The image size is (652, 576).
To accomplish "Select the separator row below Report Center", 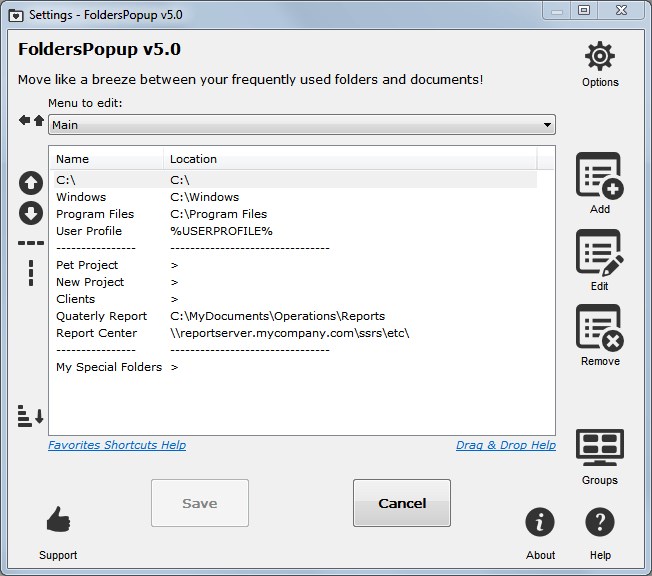I will pos(295,350).
